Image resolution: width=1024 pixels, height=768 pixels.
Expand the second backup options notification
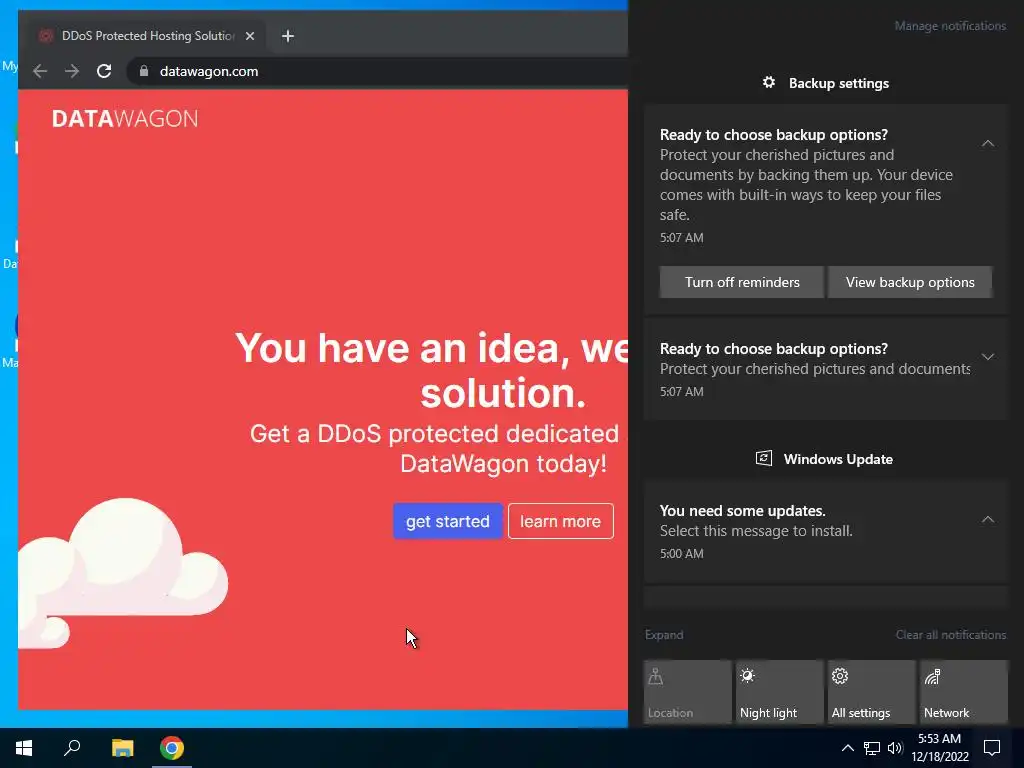click(x=987, y=357)
